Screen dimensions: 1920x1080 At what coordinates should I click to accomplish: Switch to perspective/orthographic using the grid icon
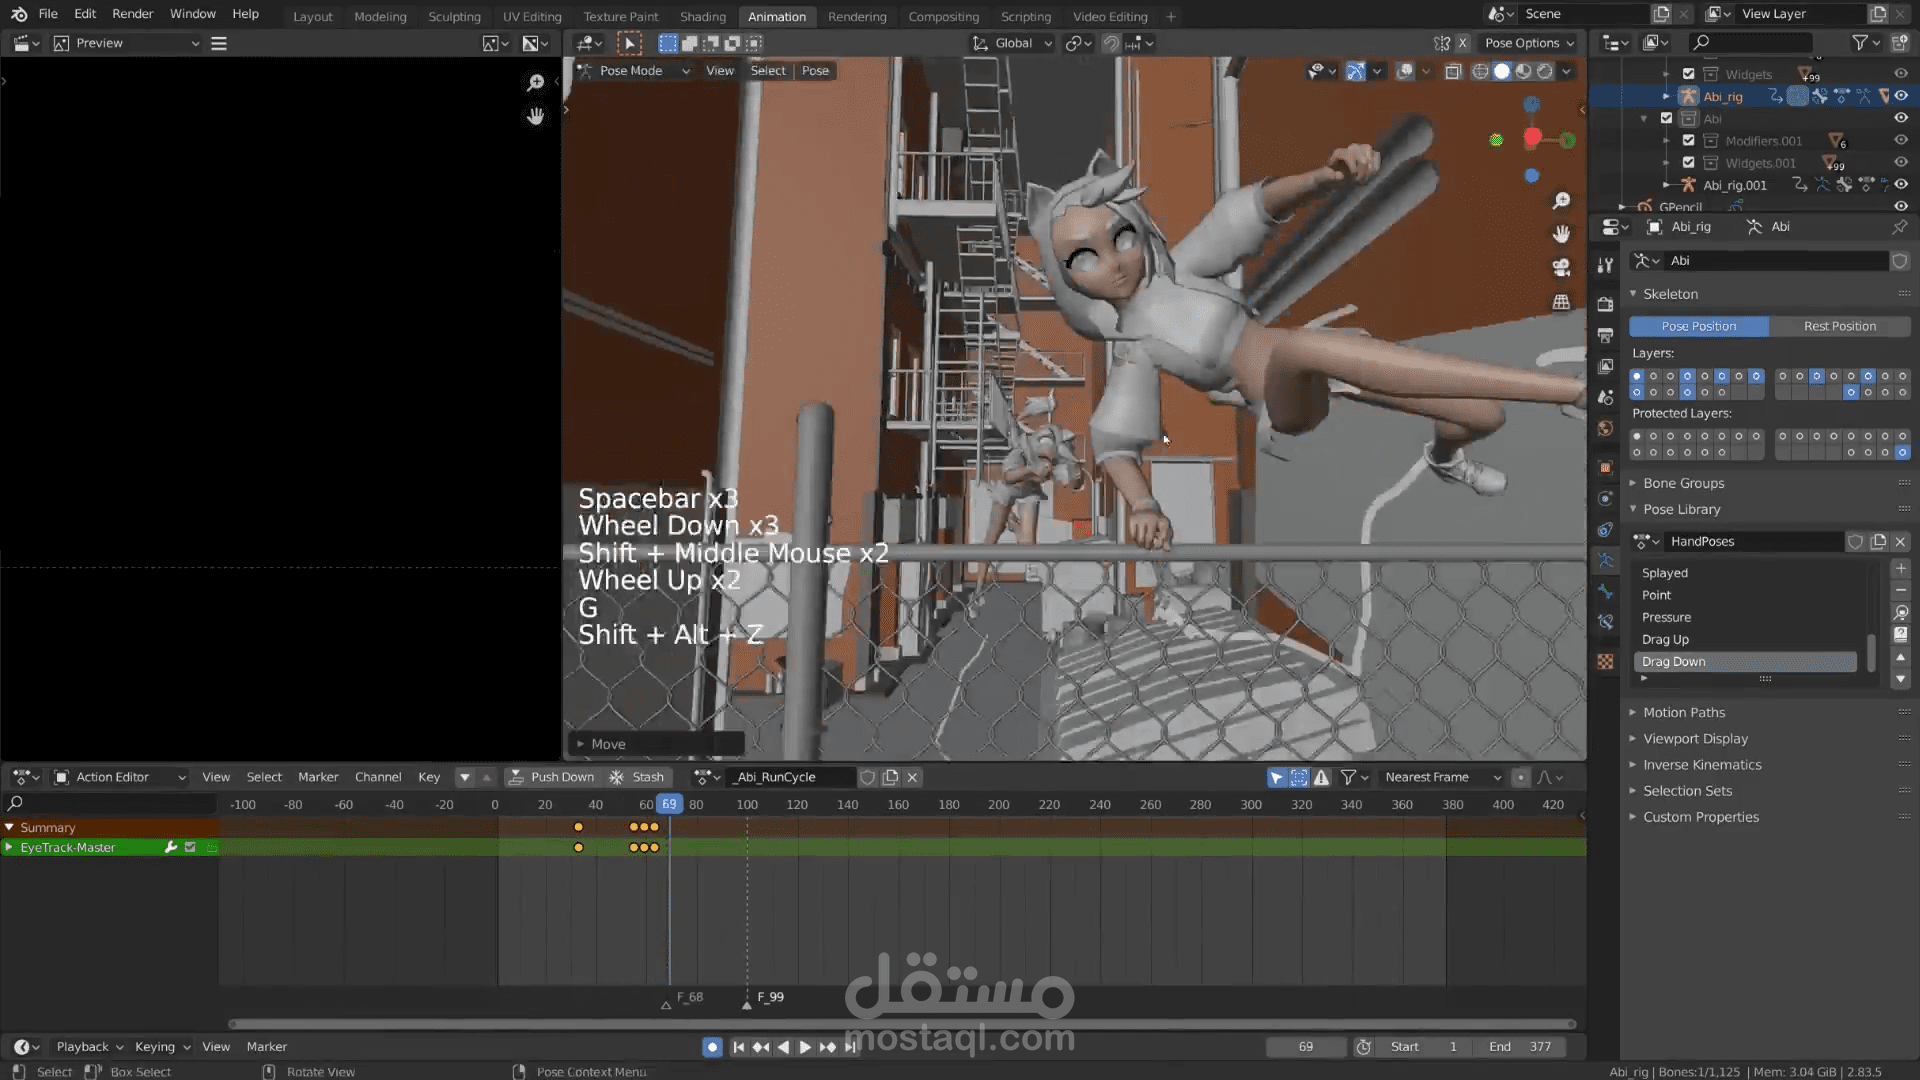coord(1561,302)
